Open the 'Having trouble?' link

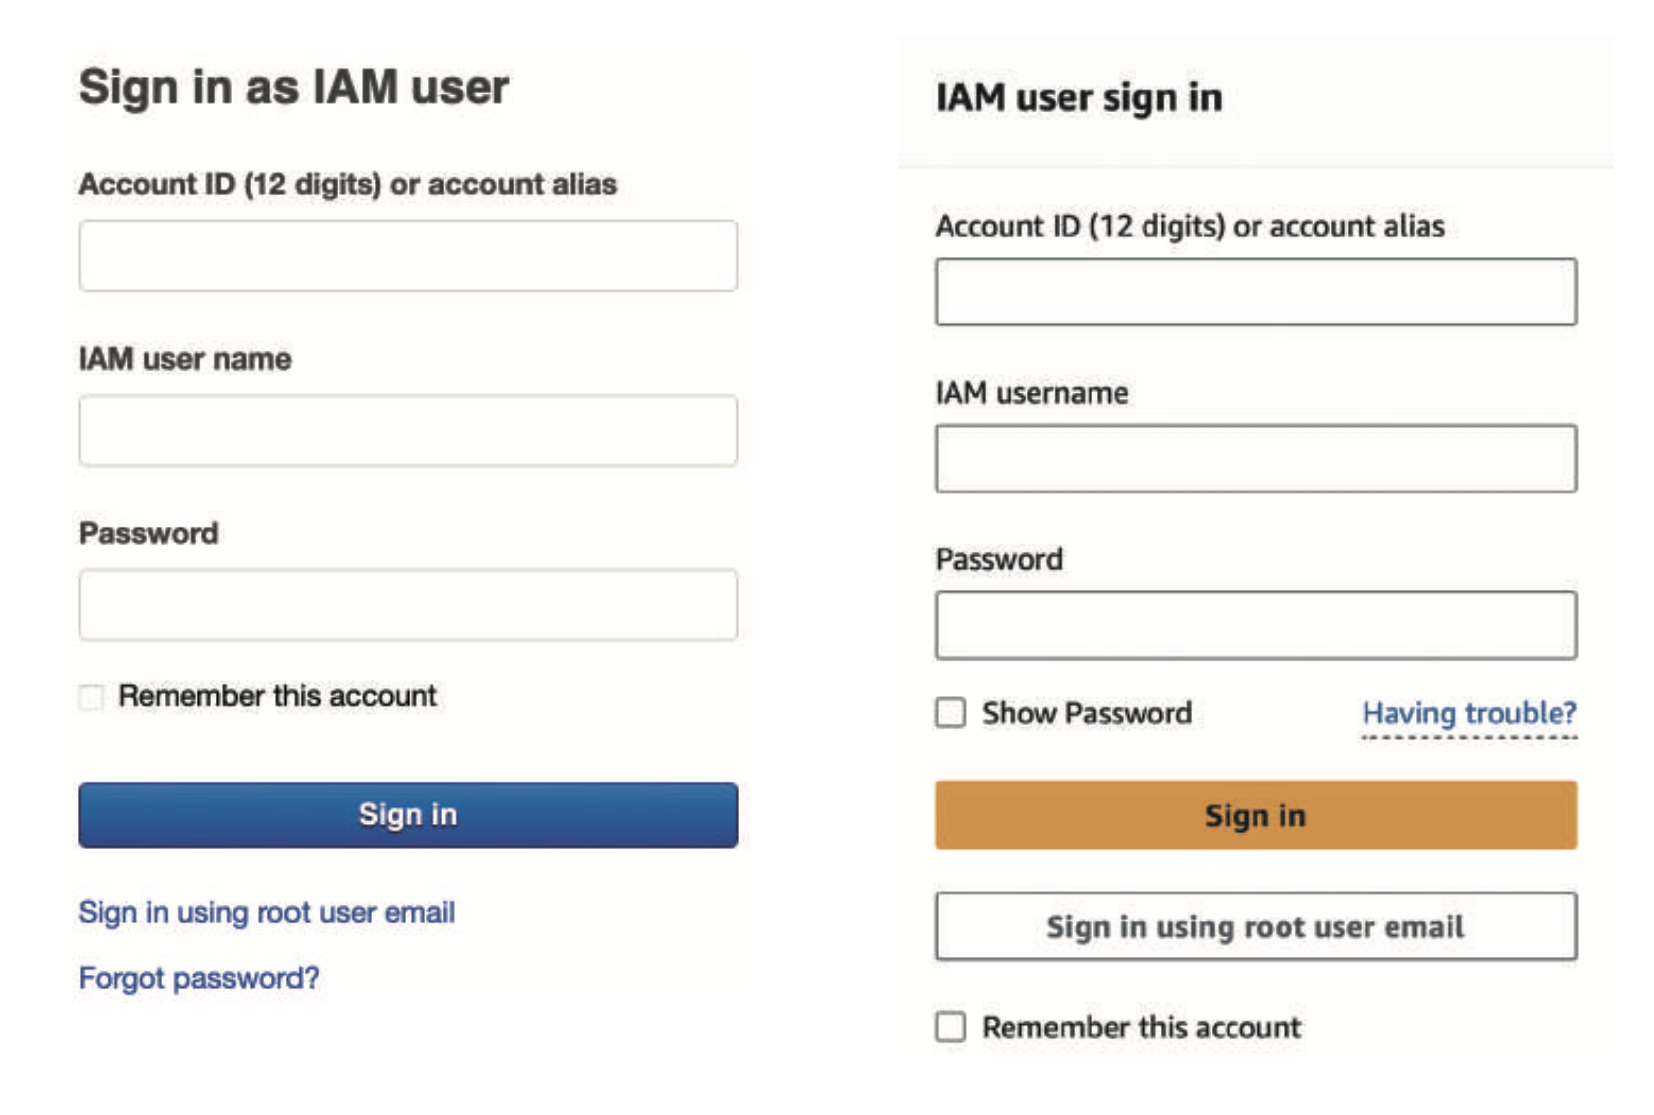pyautogui.click(x=1468, y=713)
